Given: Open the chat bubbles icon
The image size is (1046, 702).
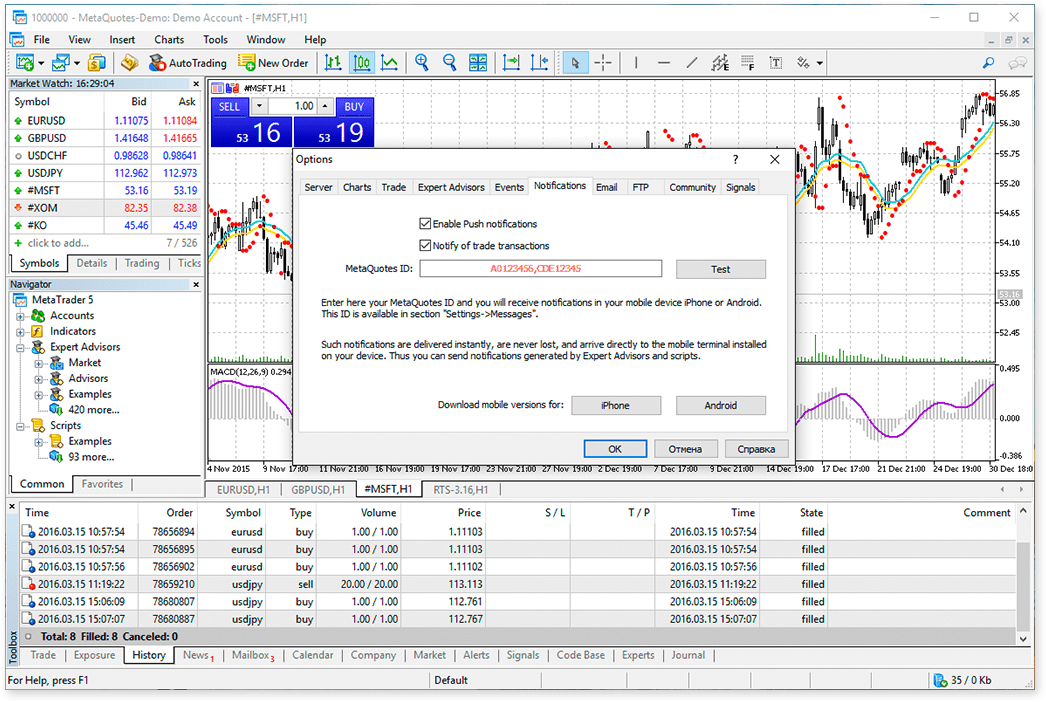Looking at the screenshot, I should [x=1017, y=63].
